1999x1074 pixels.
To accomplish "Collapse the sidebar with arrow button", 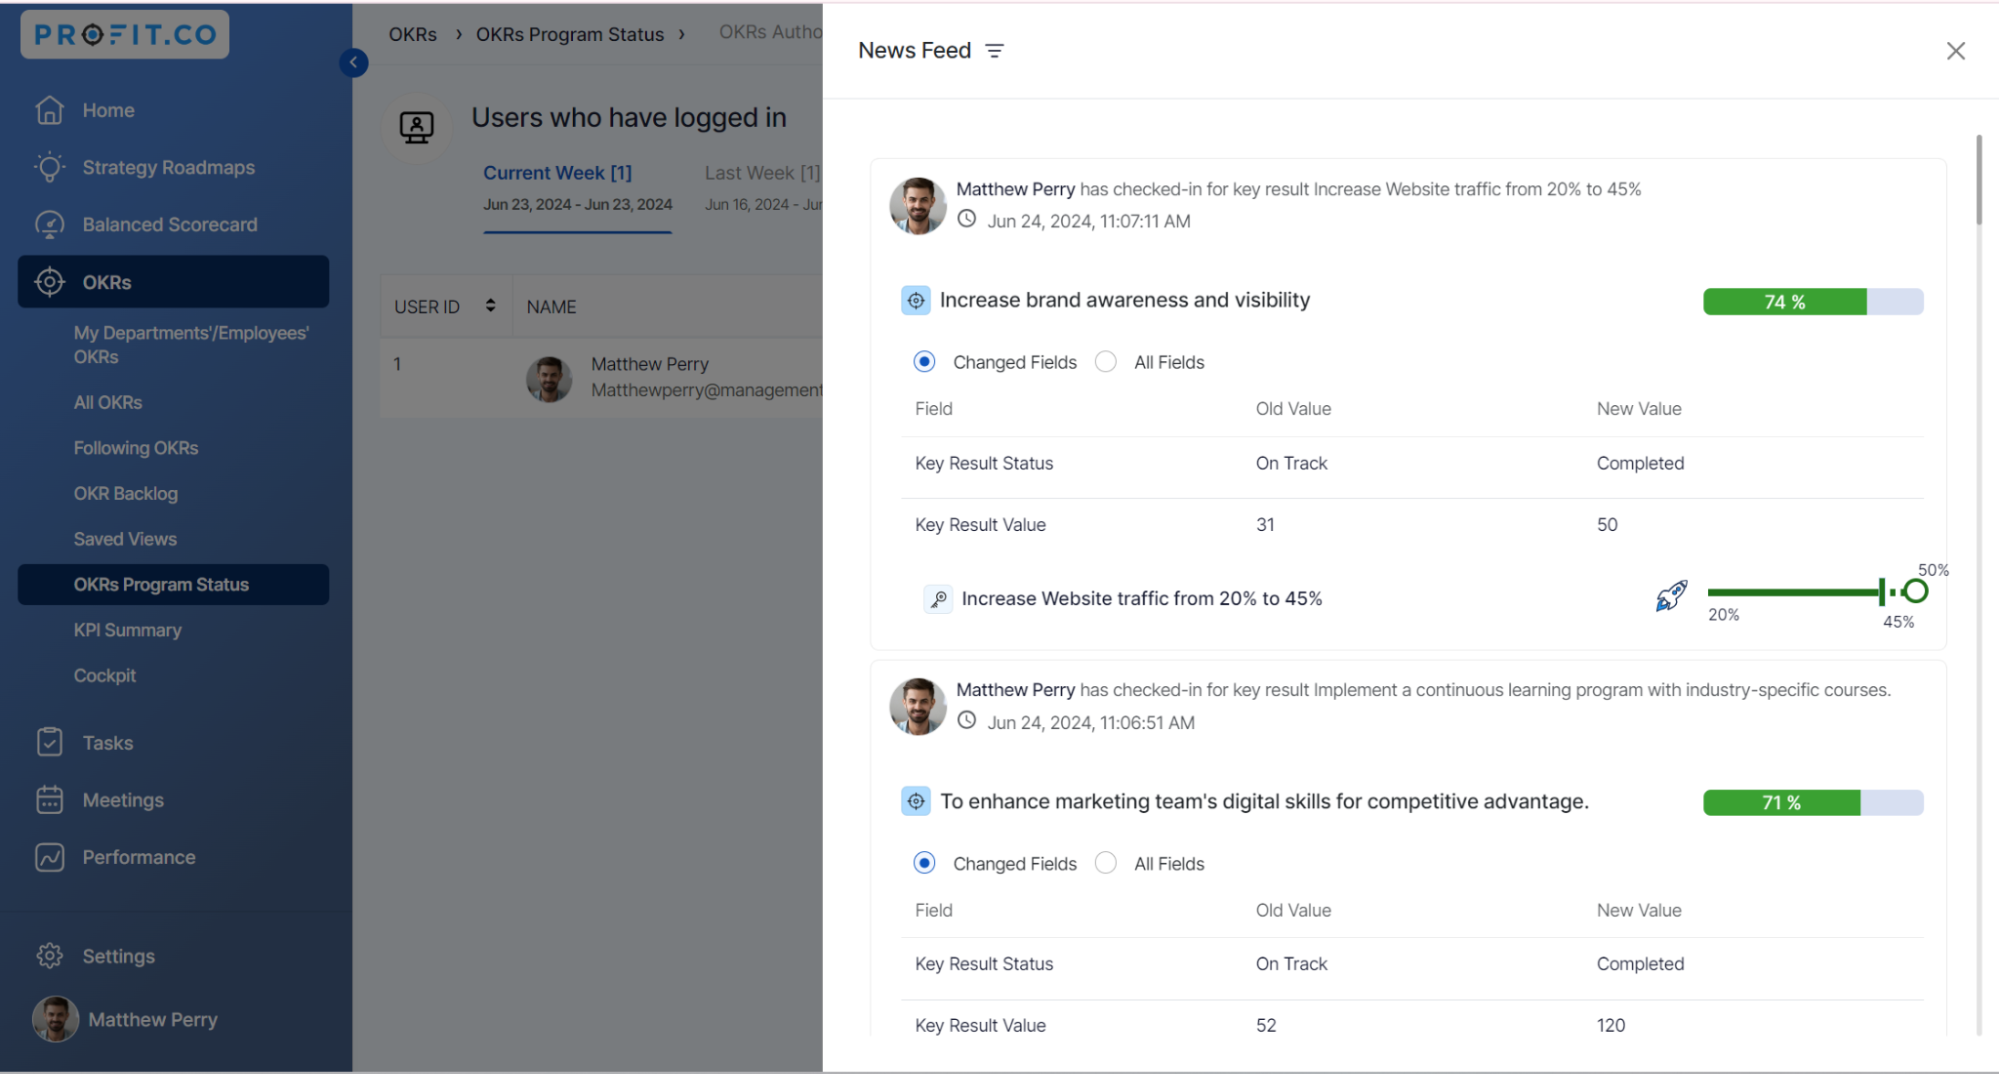I will tap(353, 62).
